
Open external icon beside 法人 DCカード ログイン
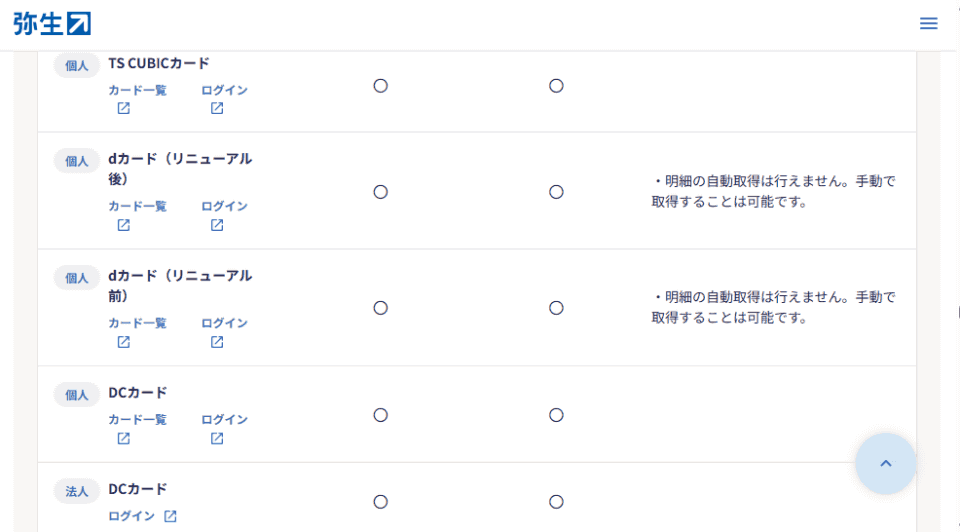[171, 516]
